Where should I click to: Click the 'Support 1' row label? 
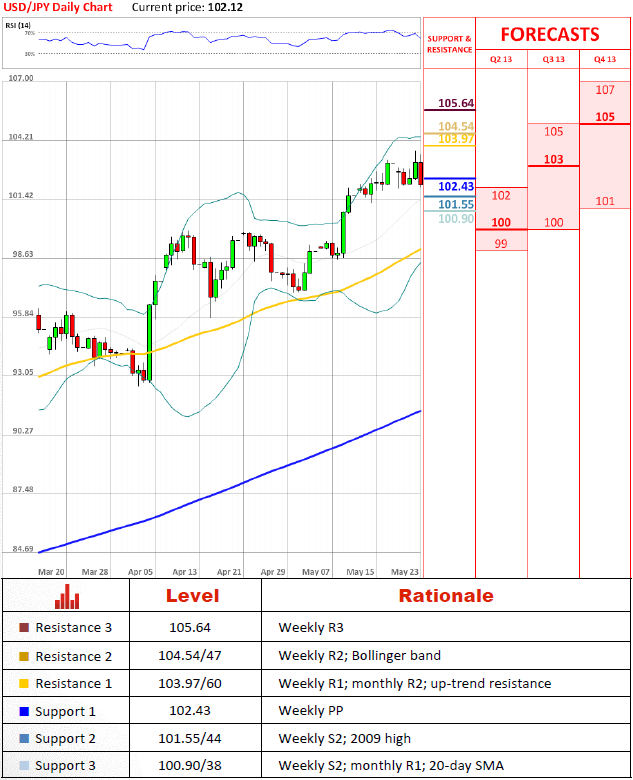coord(65,712)
